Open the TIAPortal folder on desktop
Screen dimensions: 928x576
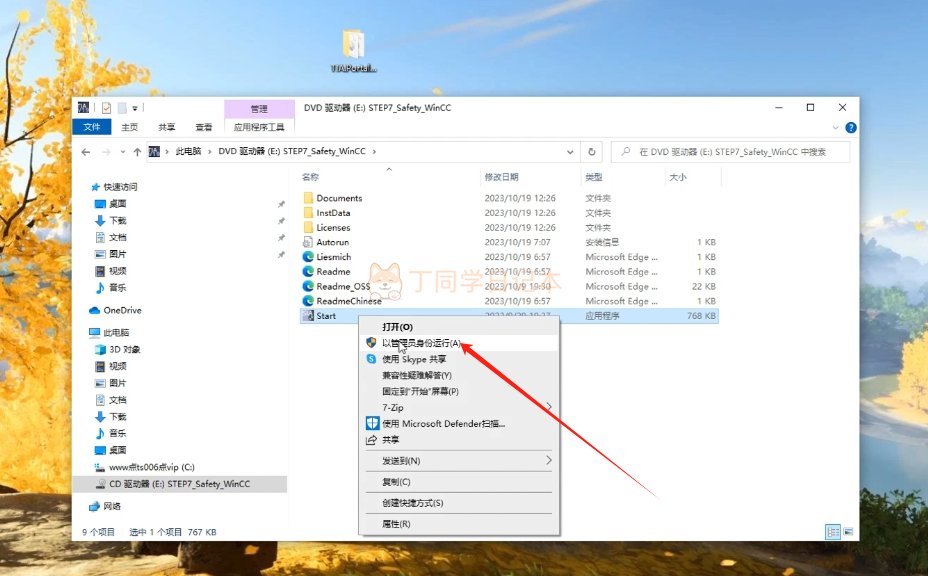click(x=353, y=52)
